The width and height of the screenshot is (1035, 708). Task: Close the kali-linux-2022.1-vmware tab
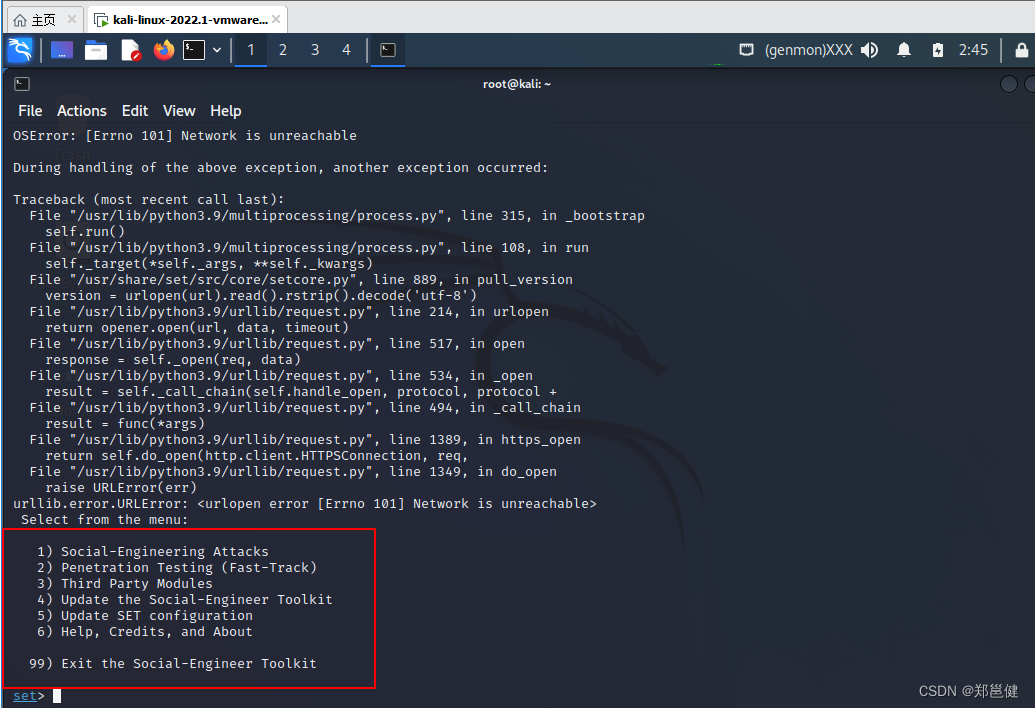click(276, 19)
